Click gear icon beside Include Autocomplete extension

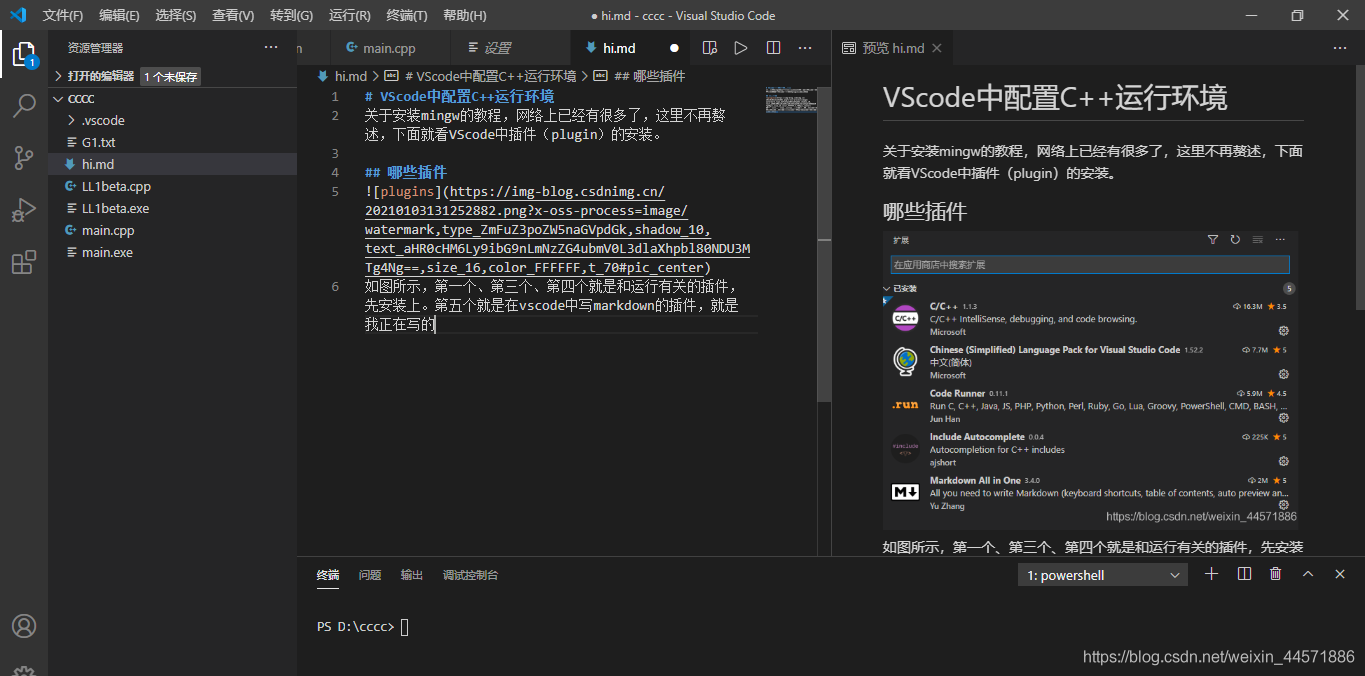coord(1284,462)
